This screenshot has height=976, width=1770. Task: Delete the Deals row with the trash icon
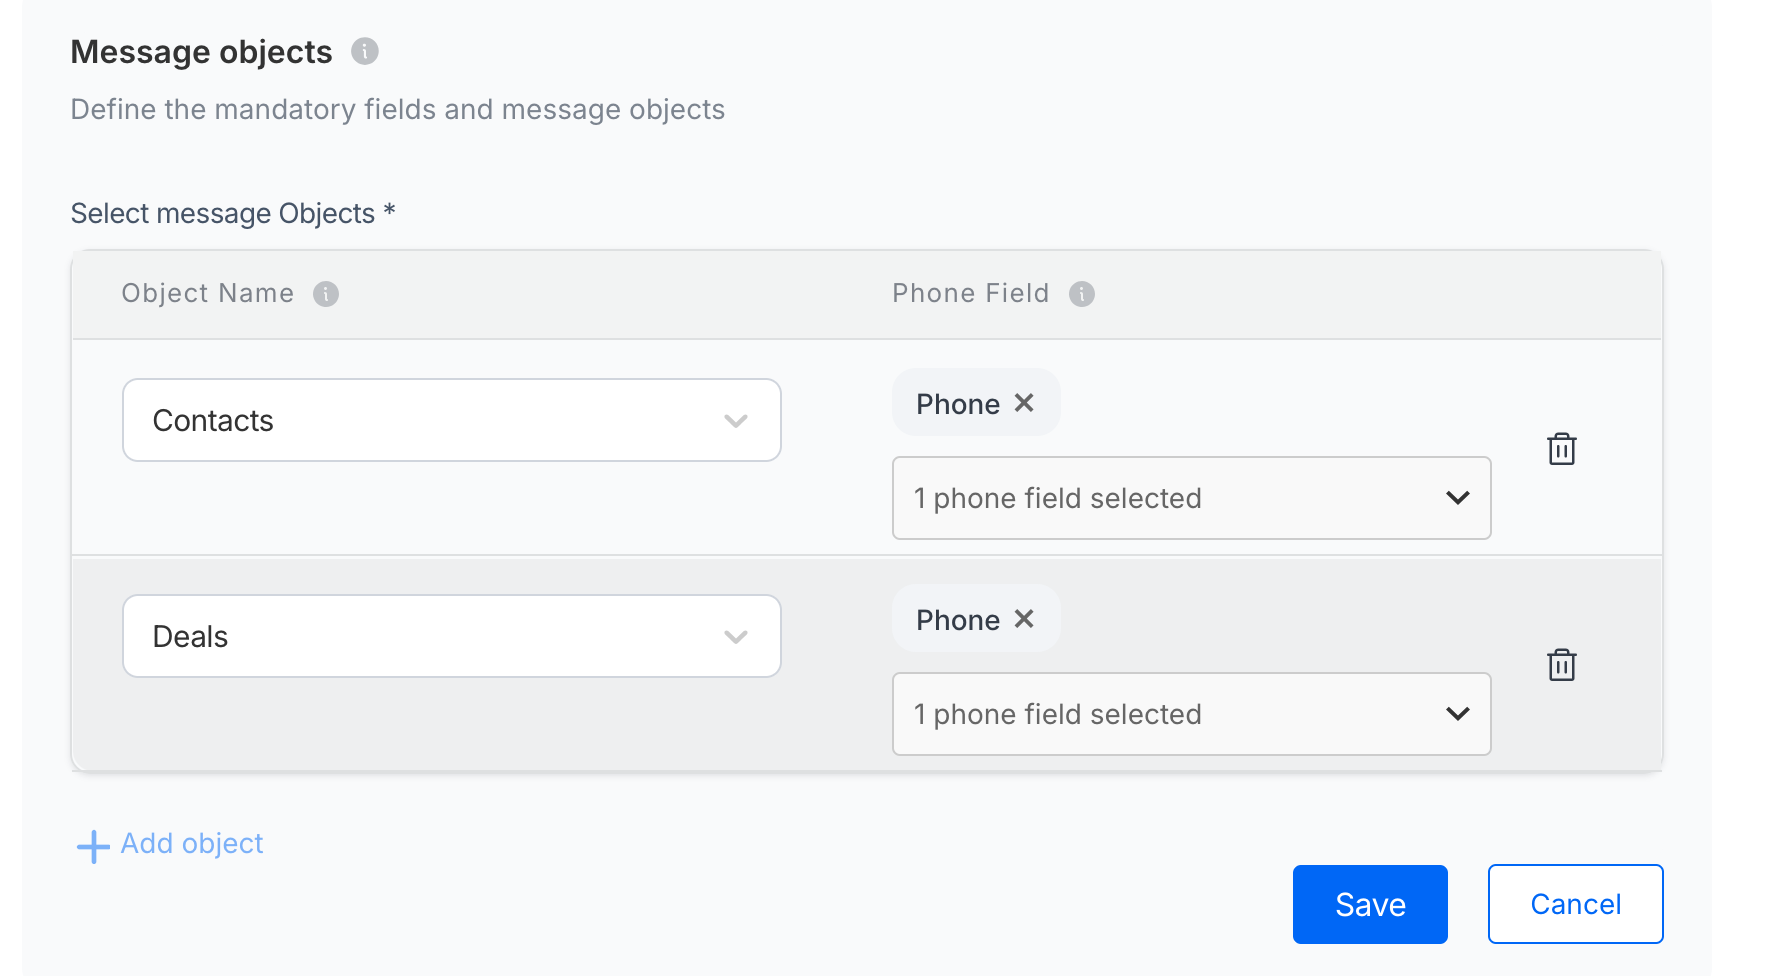coord(1562,665)
